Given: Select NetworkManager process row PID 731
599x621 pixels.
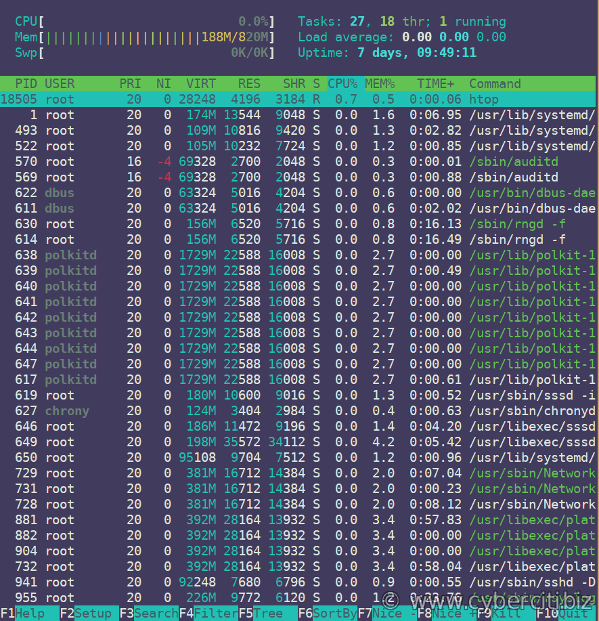Looking at the screenshot, I should [298, 489].
